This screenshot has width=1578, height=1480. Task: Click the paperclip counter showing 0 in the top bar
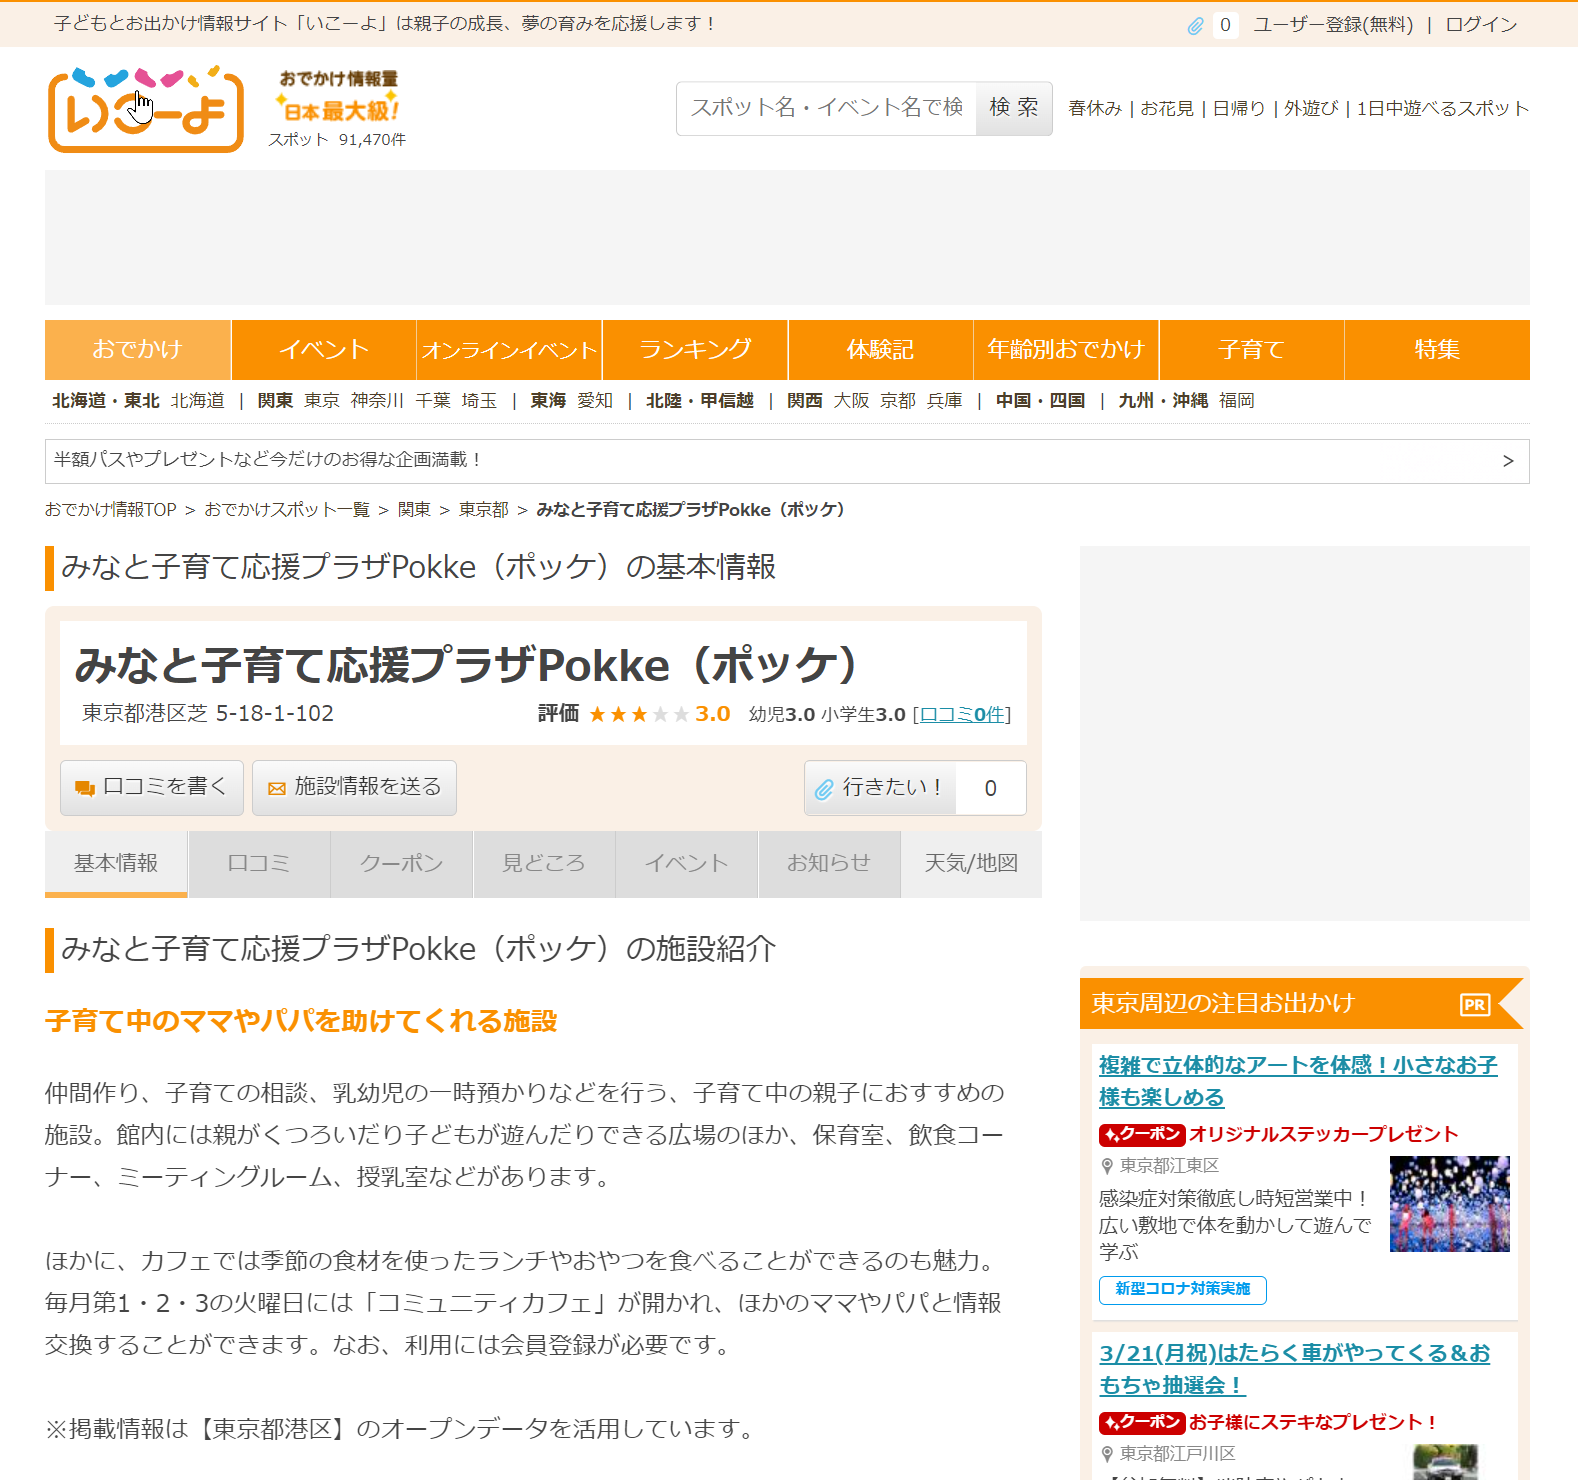coord(1225,26)
